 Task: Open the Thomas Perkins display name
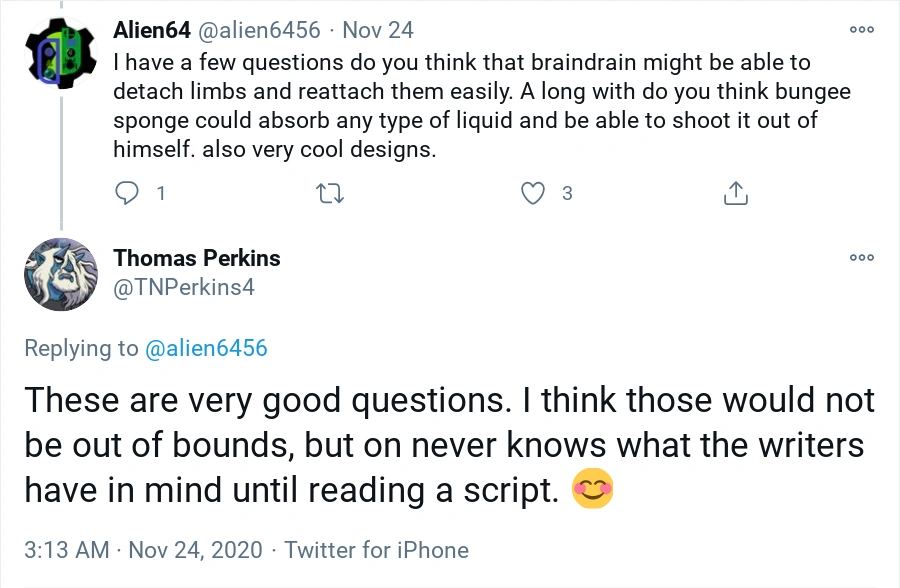[197, 258]
